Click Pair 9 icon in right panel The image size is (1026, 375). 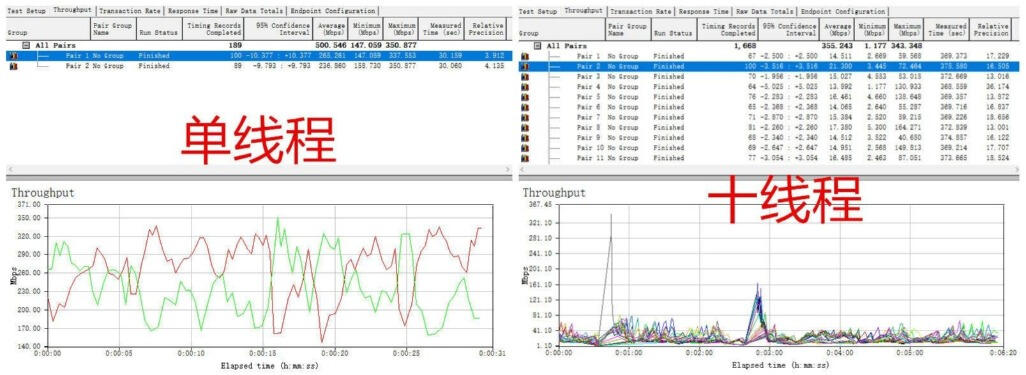(524, 137)
